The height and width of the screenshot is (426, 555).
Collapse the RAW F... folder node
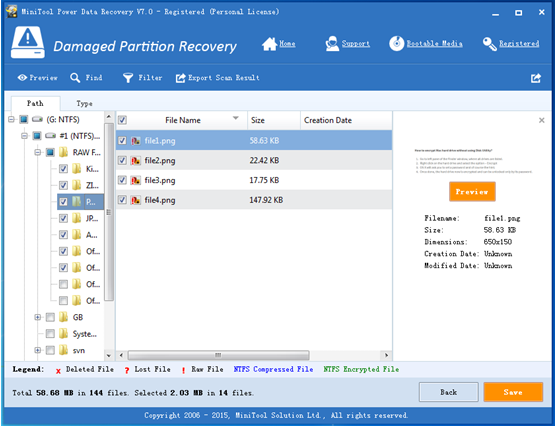point(38,152)
